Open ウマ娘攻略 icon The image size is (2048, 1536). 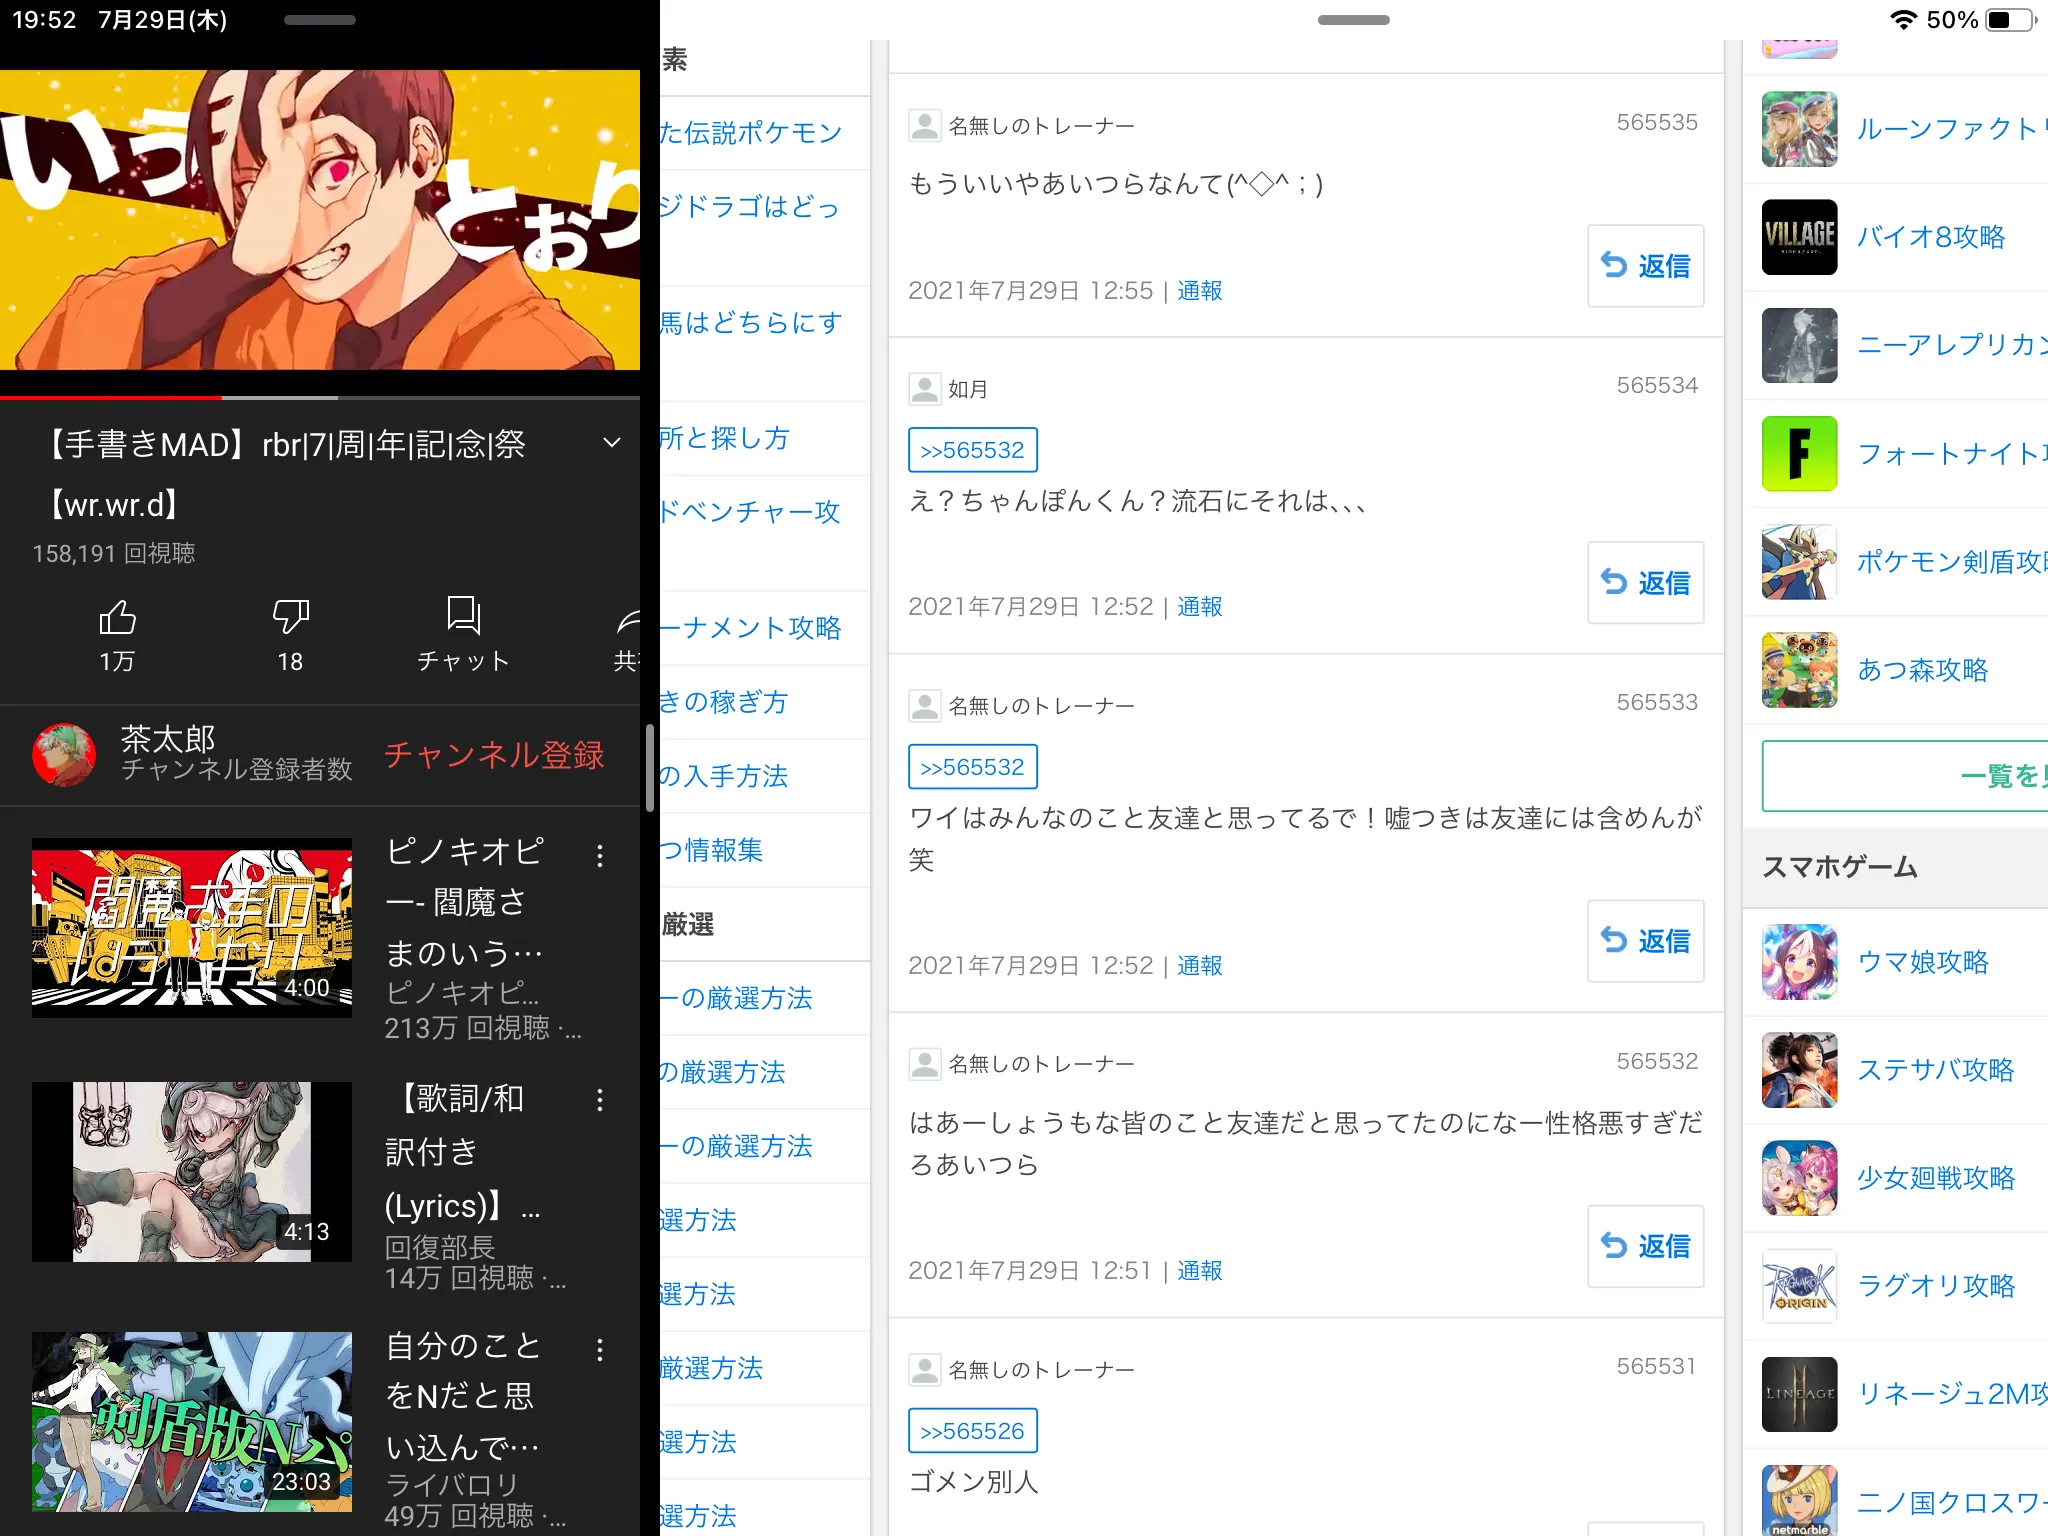[1800, 962]
